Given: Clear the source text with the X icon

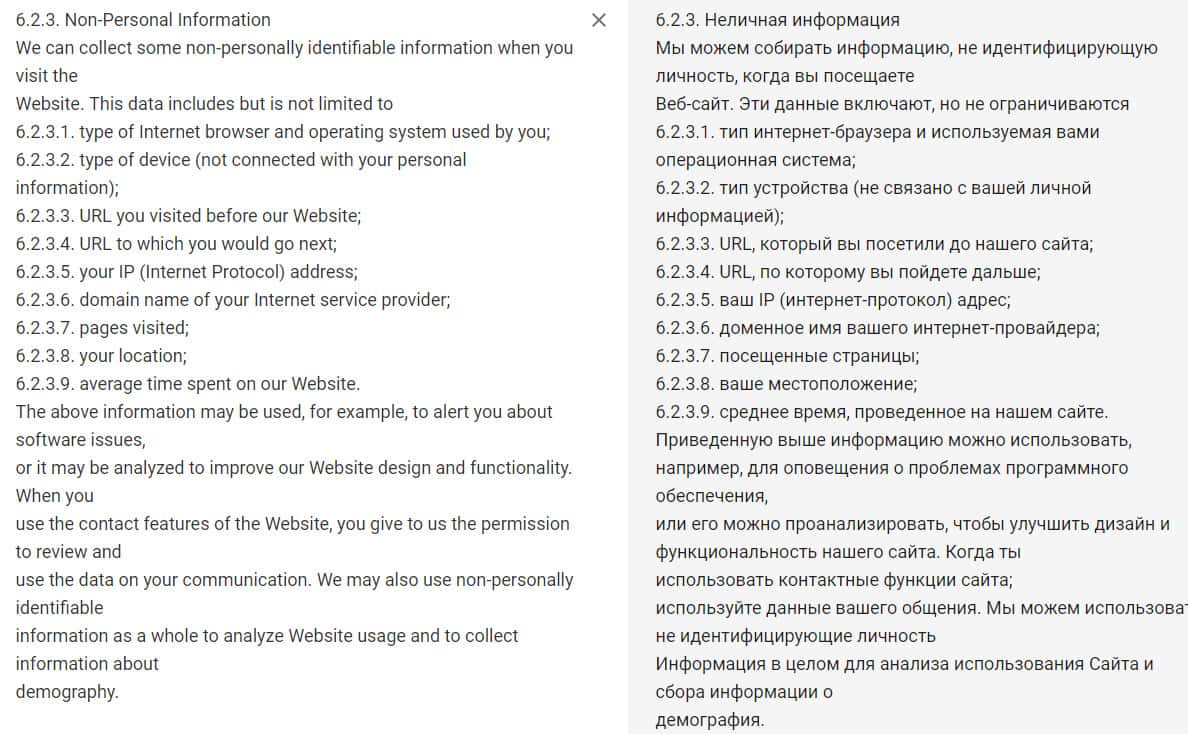Looking at the screenshot, I should [x=599, y=20].
